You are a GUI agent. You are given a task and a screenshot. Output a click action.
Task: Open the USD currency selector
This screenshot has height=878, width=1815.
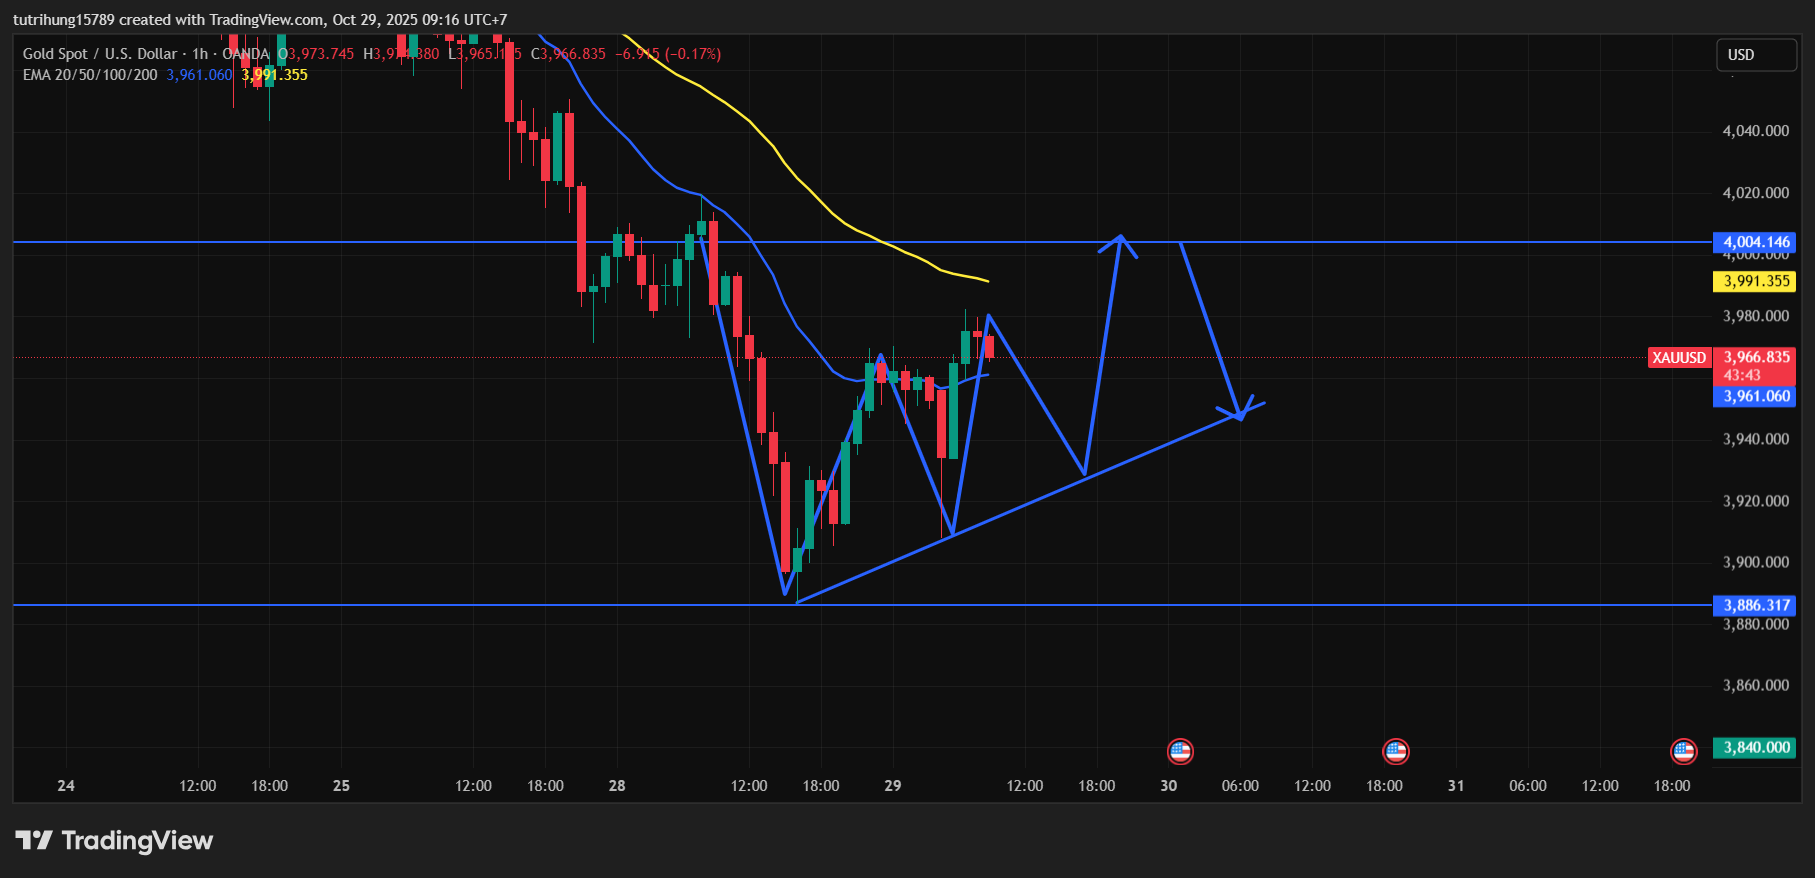pyautogui.click(x=1755, y=55)
